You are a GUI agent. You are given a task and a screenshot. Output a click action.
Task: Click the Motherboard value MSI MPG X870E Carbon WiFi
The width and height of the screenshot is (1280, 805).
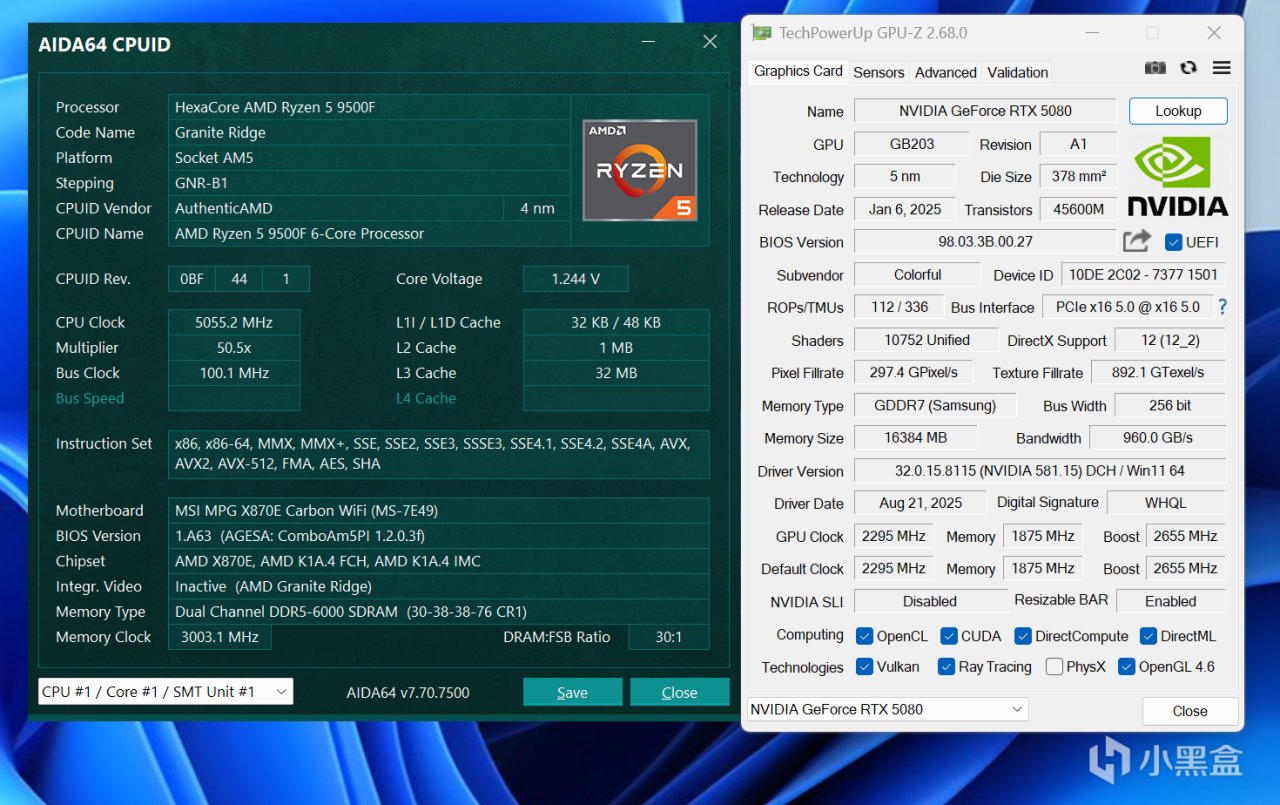point(439,510)
